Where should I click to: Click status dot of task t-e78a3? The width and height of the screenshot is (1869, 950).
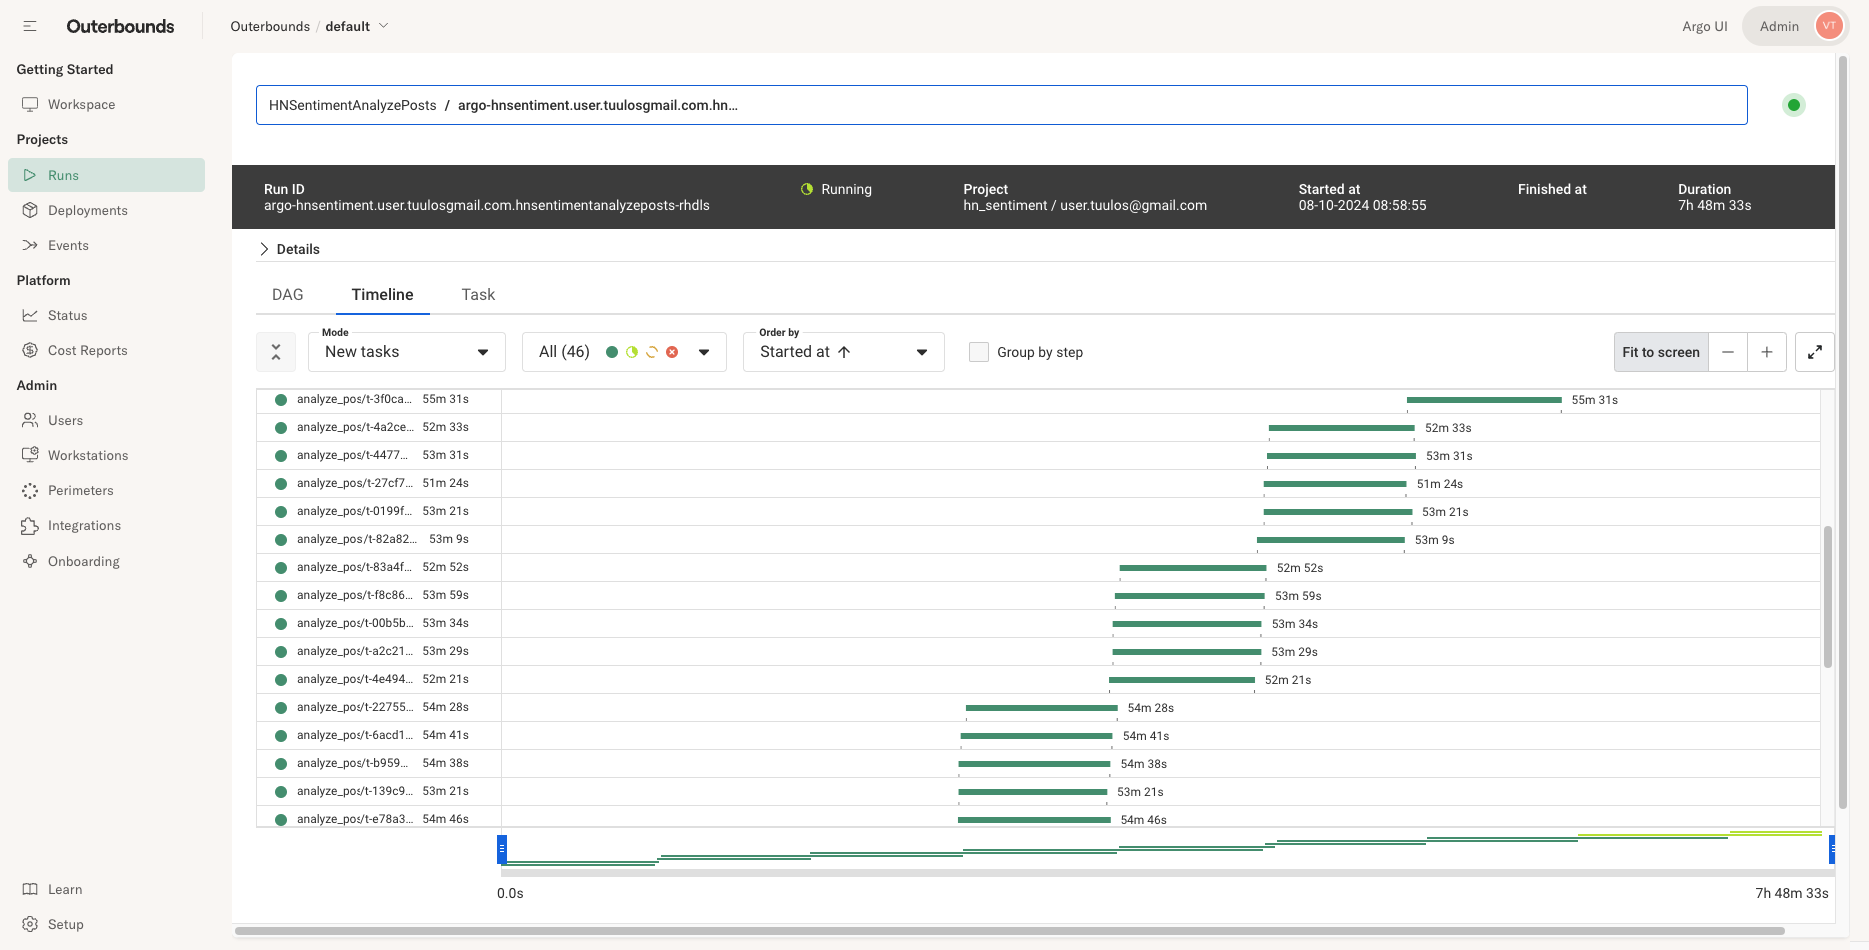tap(281, 819)
